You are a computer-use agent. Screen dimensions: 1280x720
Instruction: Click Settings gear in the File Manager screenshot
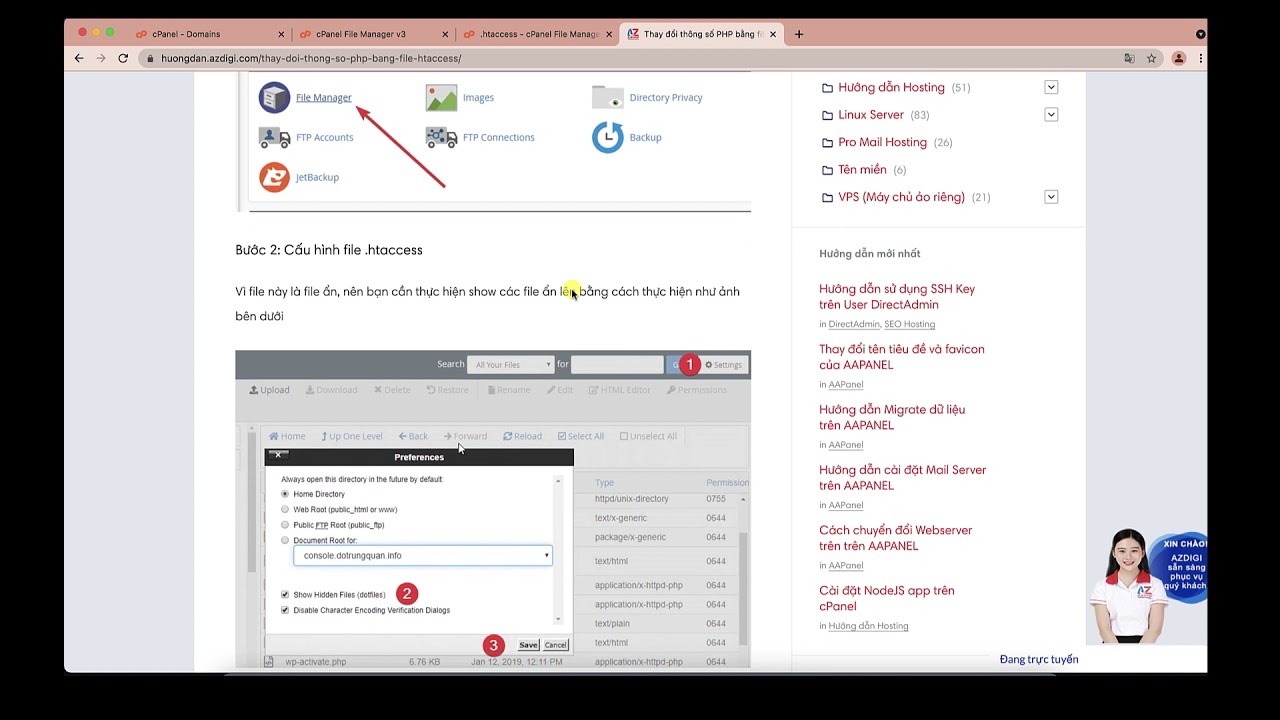724,365
